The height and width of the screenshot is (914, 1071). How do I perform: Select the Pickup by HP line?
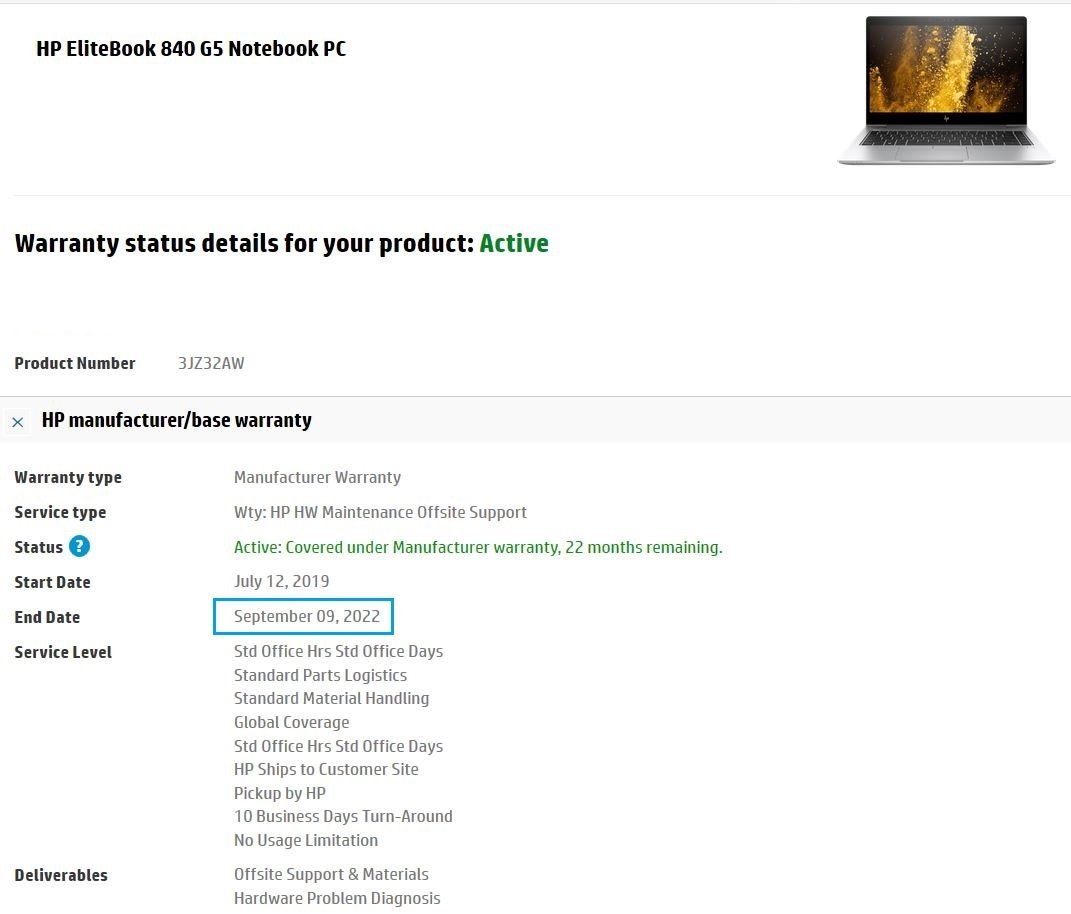(x=280, y=793)
